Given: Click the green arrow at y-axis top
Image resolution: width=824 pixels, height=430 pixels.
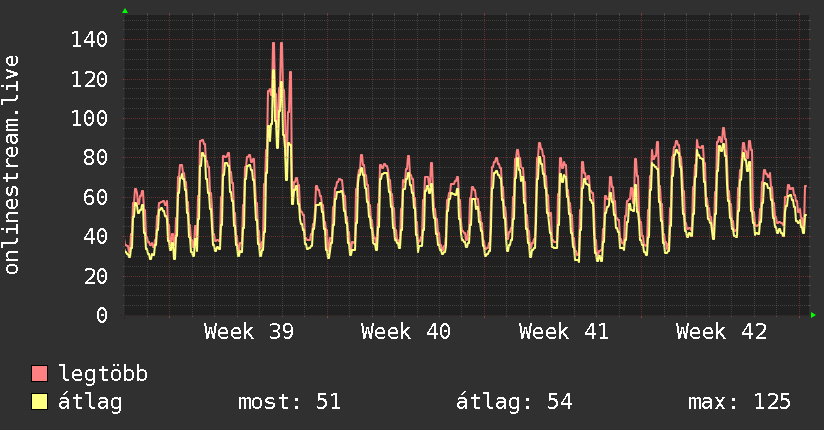Looking at the screenshot, I should pos(125,11).
